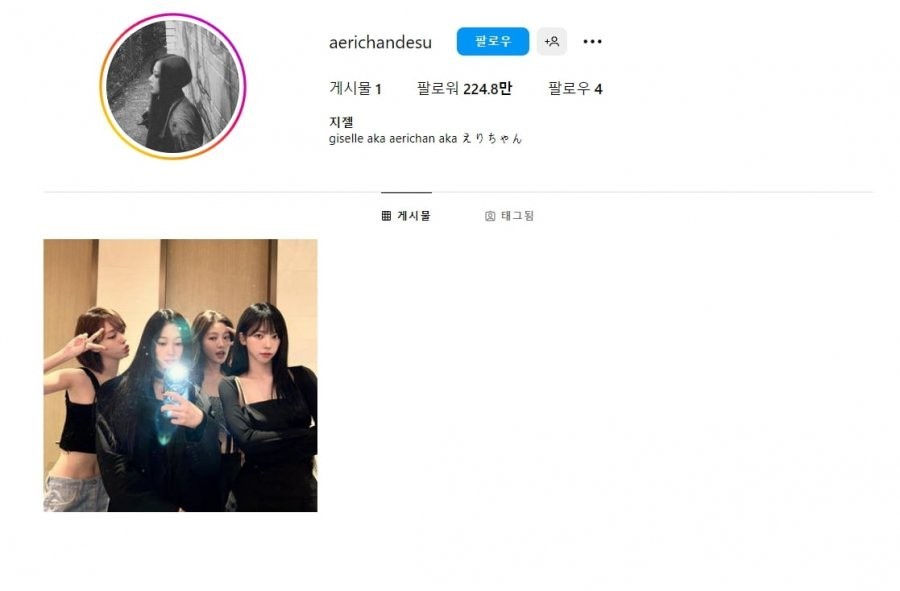This screenshot has width=900, height=591.
Task: Click the tagged-person icon beside 태그됨
Action: point(490,216)
